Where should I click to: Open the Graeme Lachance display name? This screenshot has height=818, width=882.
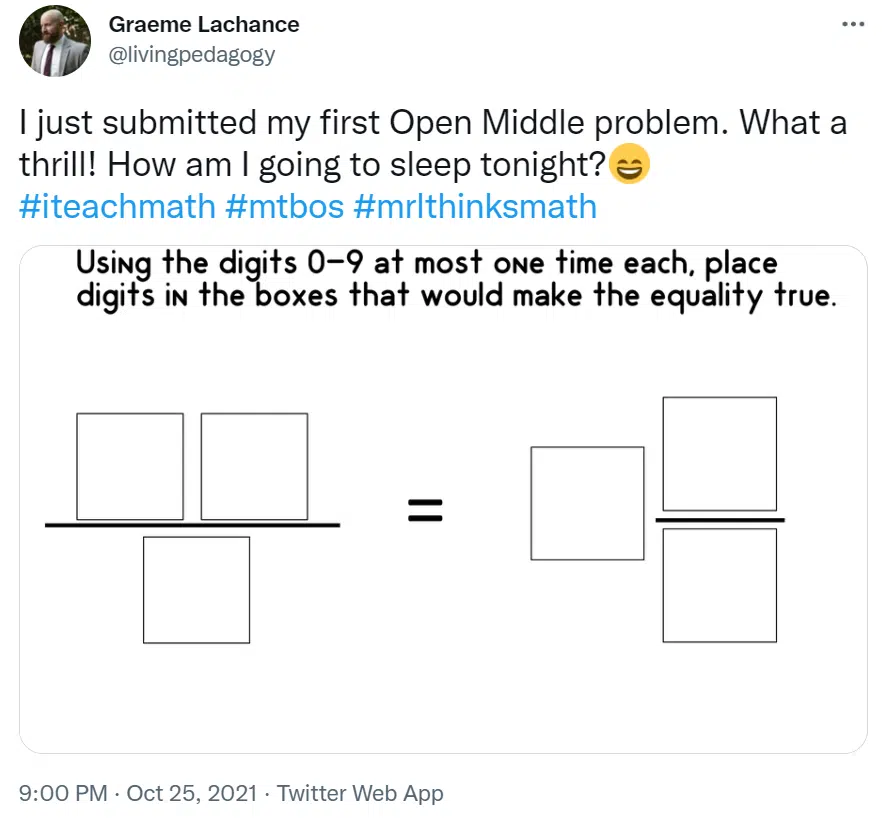click(x=204, y=25)
